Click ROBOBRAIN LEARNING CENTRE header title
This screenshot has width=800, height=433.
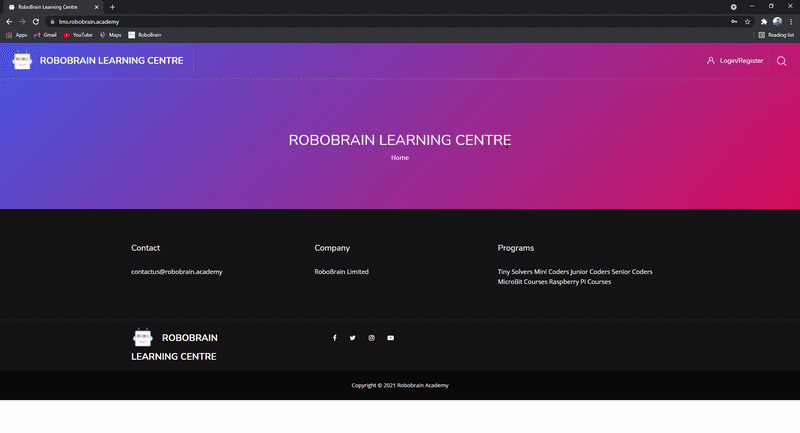111,61
